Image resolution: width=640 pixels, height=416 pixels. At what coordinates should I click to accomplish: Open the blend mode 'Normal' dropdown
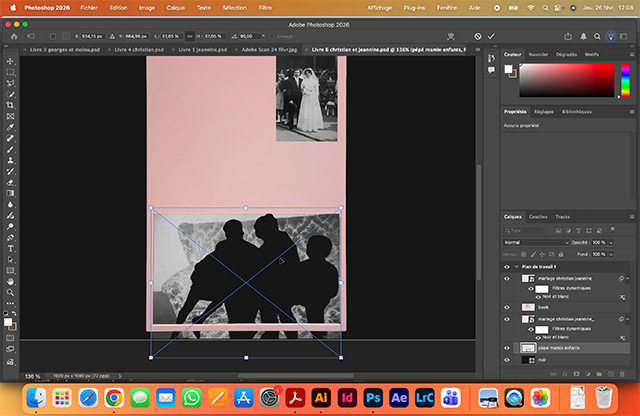(x=535, y=242)
